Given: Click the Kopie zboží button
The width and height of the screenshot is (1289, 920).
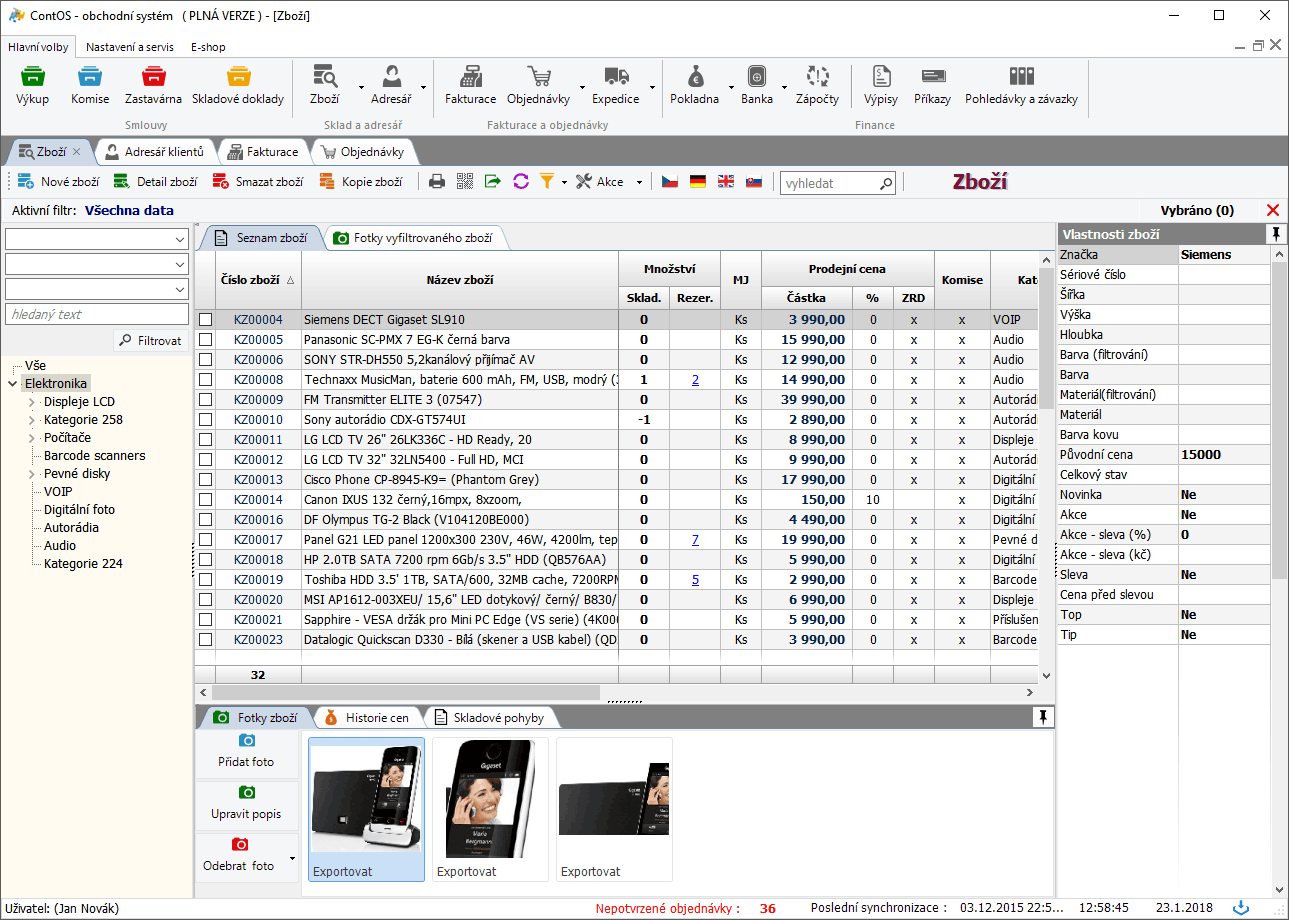Looking at the screenshot, I should pyautogui.click(x=360, y=182).
